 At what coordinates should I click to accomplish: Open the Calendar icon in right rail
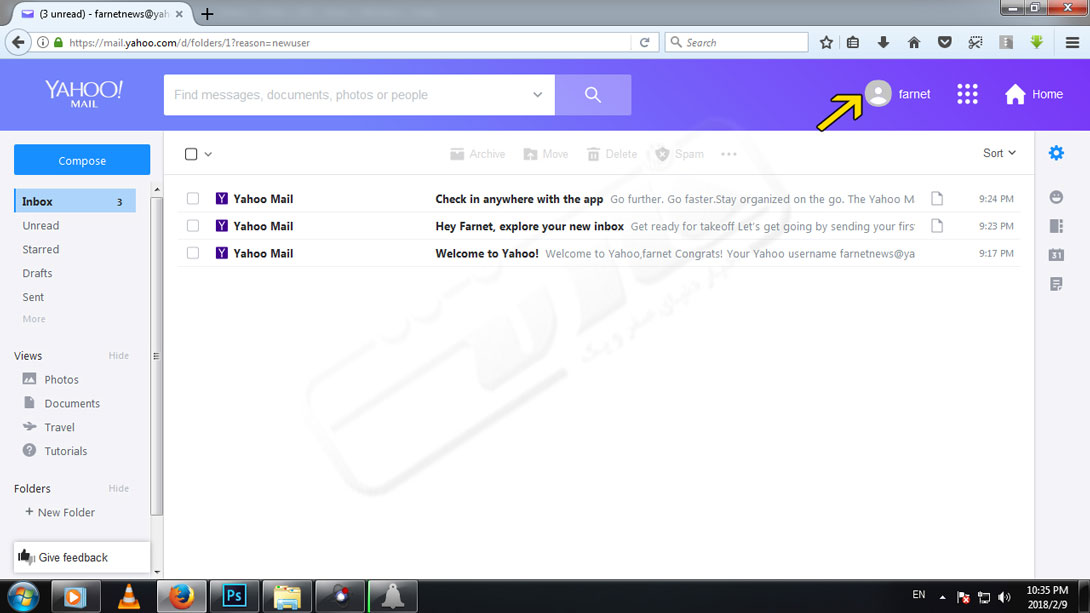point(1056,254)
